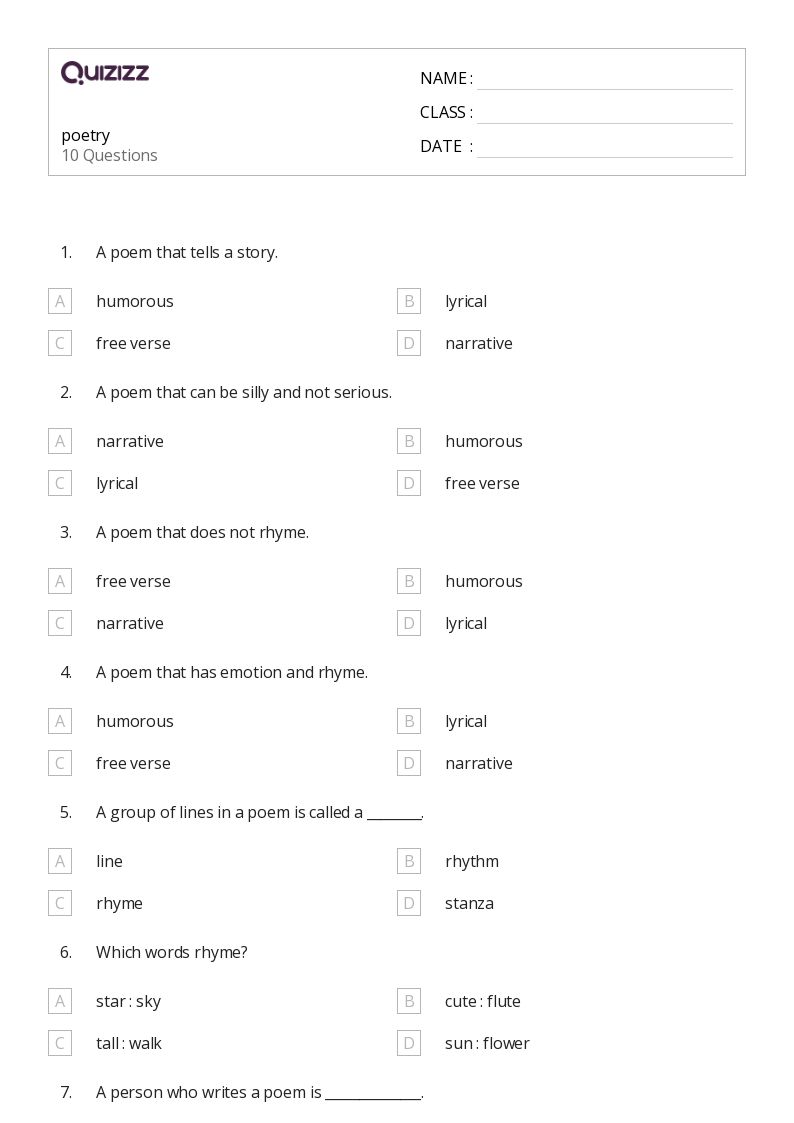Click the NAME input line
This screenshot has width=794, height=1123.
(x=605, y=80)
